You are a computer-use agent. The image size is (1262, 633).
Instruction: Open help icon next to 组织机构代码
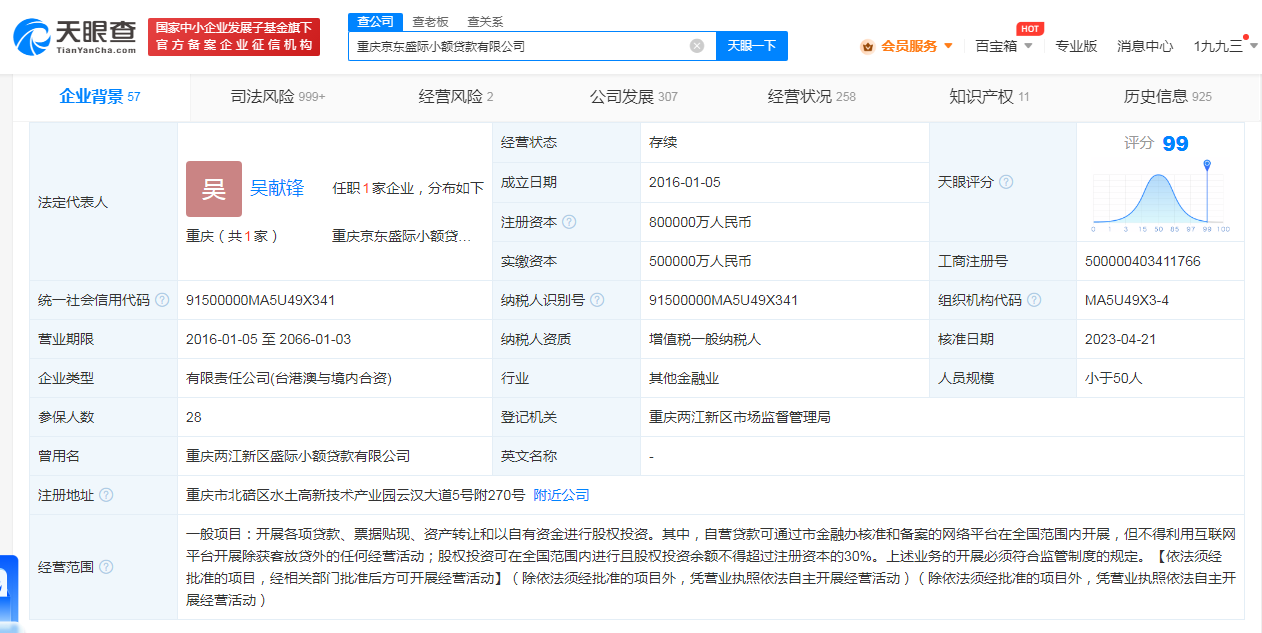(1034, 300)
